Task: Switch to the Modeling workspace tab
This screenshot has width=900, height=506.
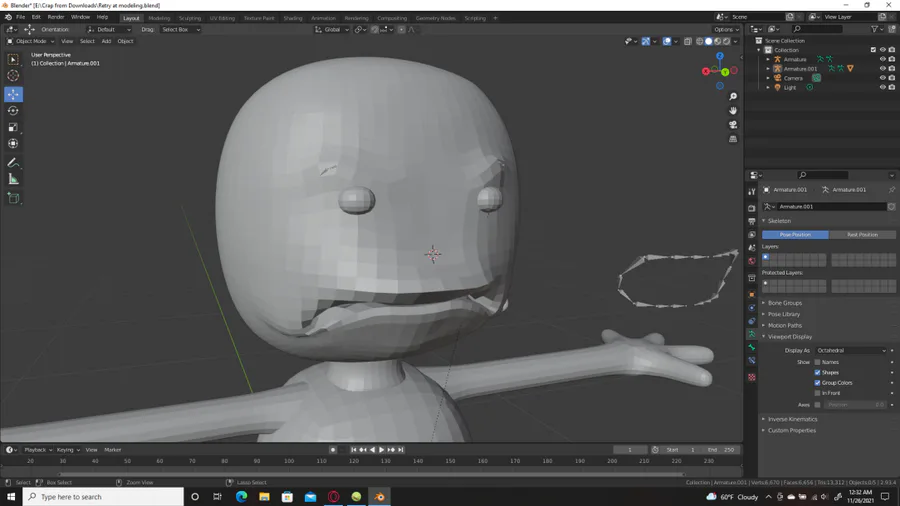Action: (159, 18)
